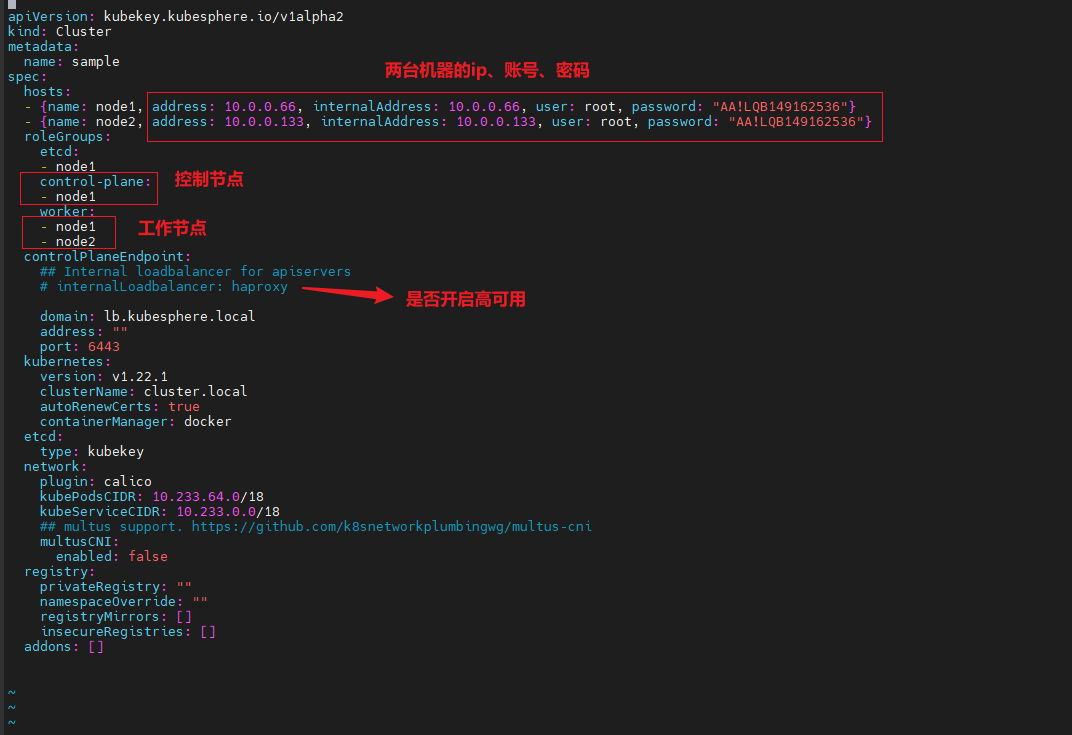Click the apiVersion key on the first line

[51, 16]
